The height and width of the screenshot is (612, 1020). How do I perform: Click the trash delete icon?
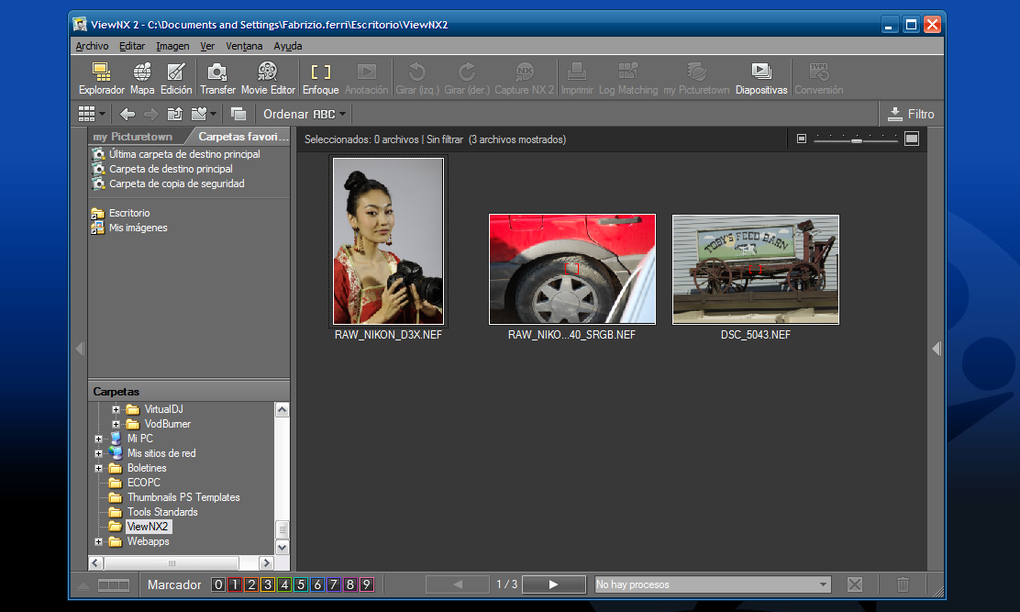(903, 585)
